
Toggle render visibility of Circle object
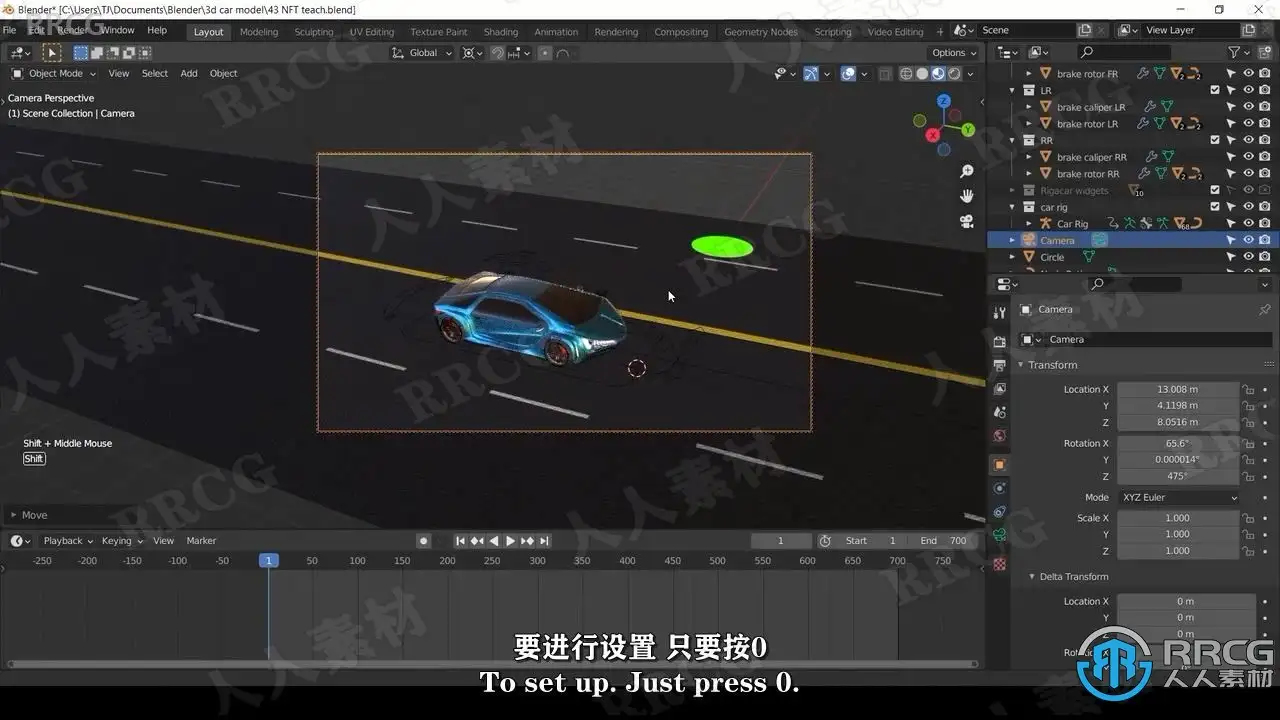[x=1264, y=257]
